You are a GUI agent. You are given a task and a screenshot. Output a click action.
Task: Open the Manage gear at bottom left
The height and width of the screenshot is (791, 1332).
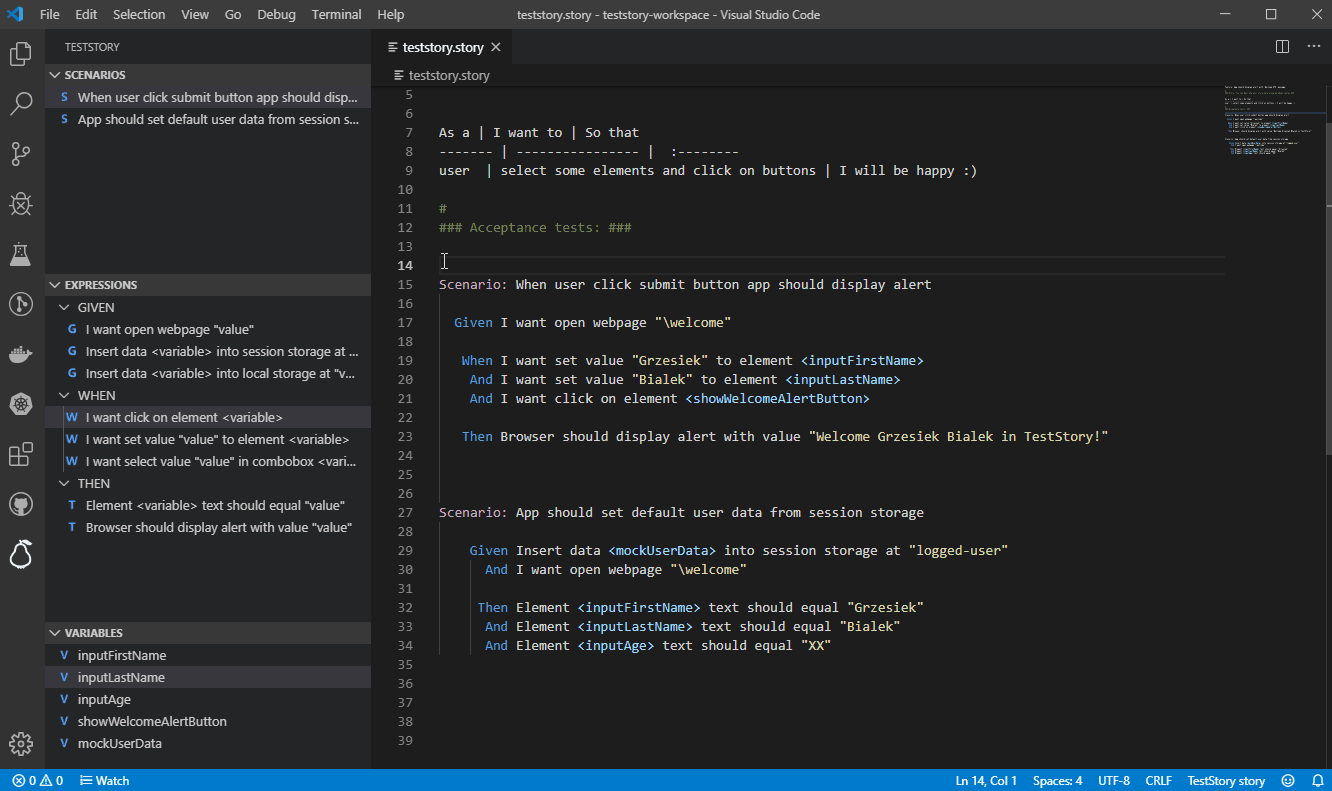(21, 744)
